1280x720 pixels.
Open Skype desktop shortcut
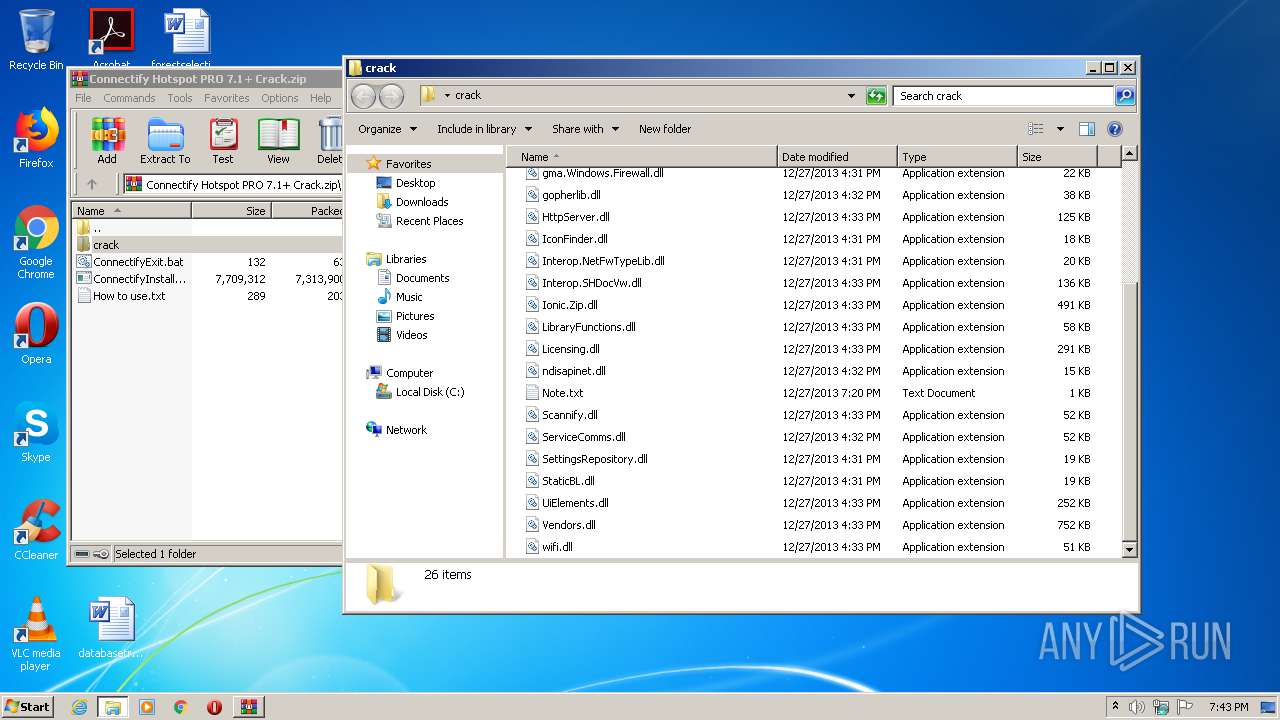36,432
